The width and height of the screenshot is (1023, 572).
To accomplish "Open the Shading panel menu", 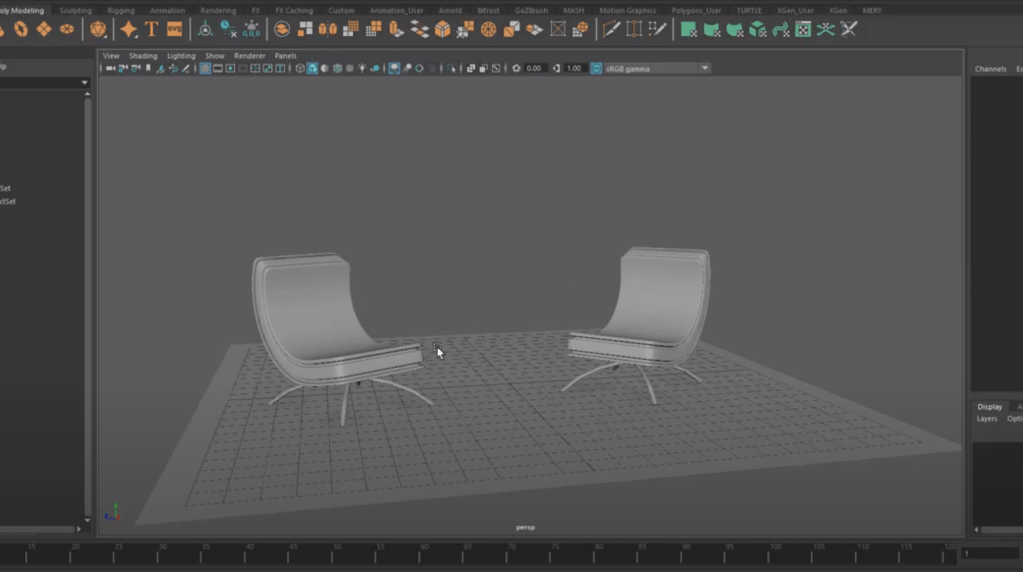I will point(143,56).
